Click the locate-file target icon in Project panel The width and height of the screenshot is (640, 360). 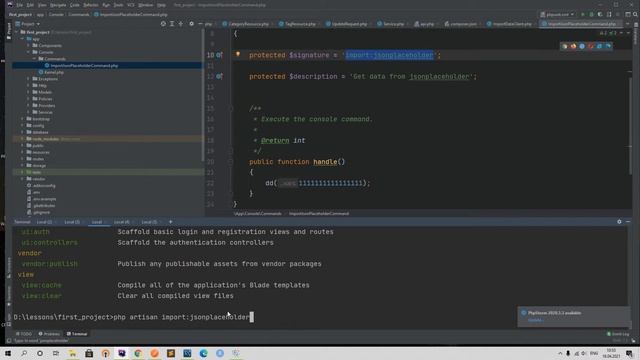[x=163, y=24]
